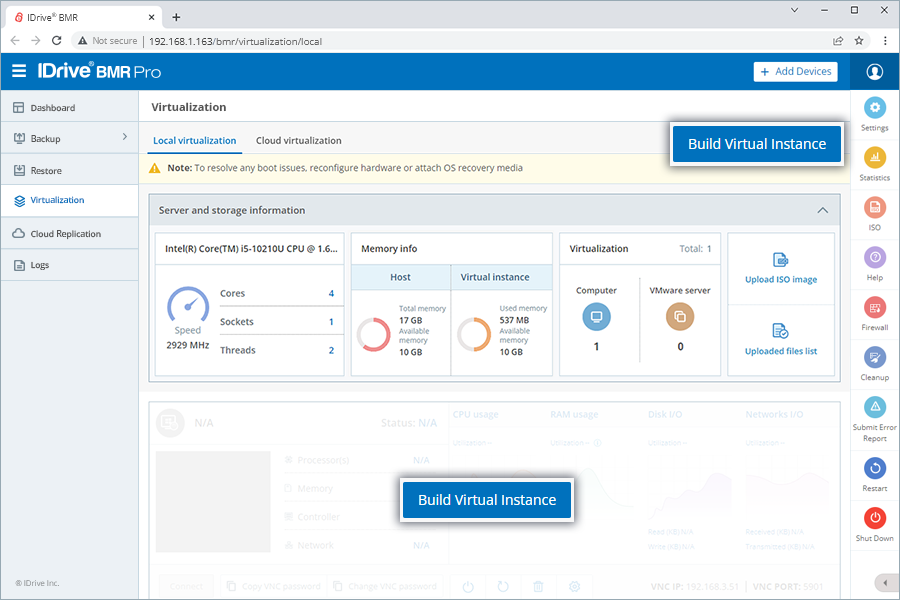The image size is (900, 600).
Task: Open the Uploaded files list icon
Action: pos(781,331)
